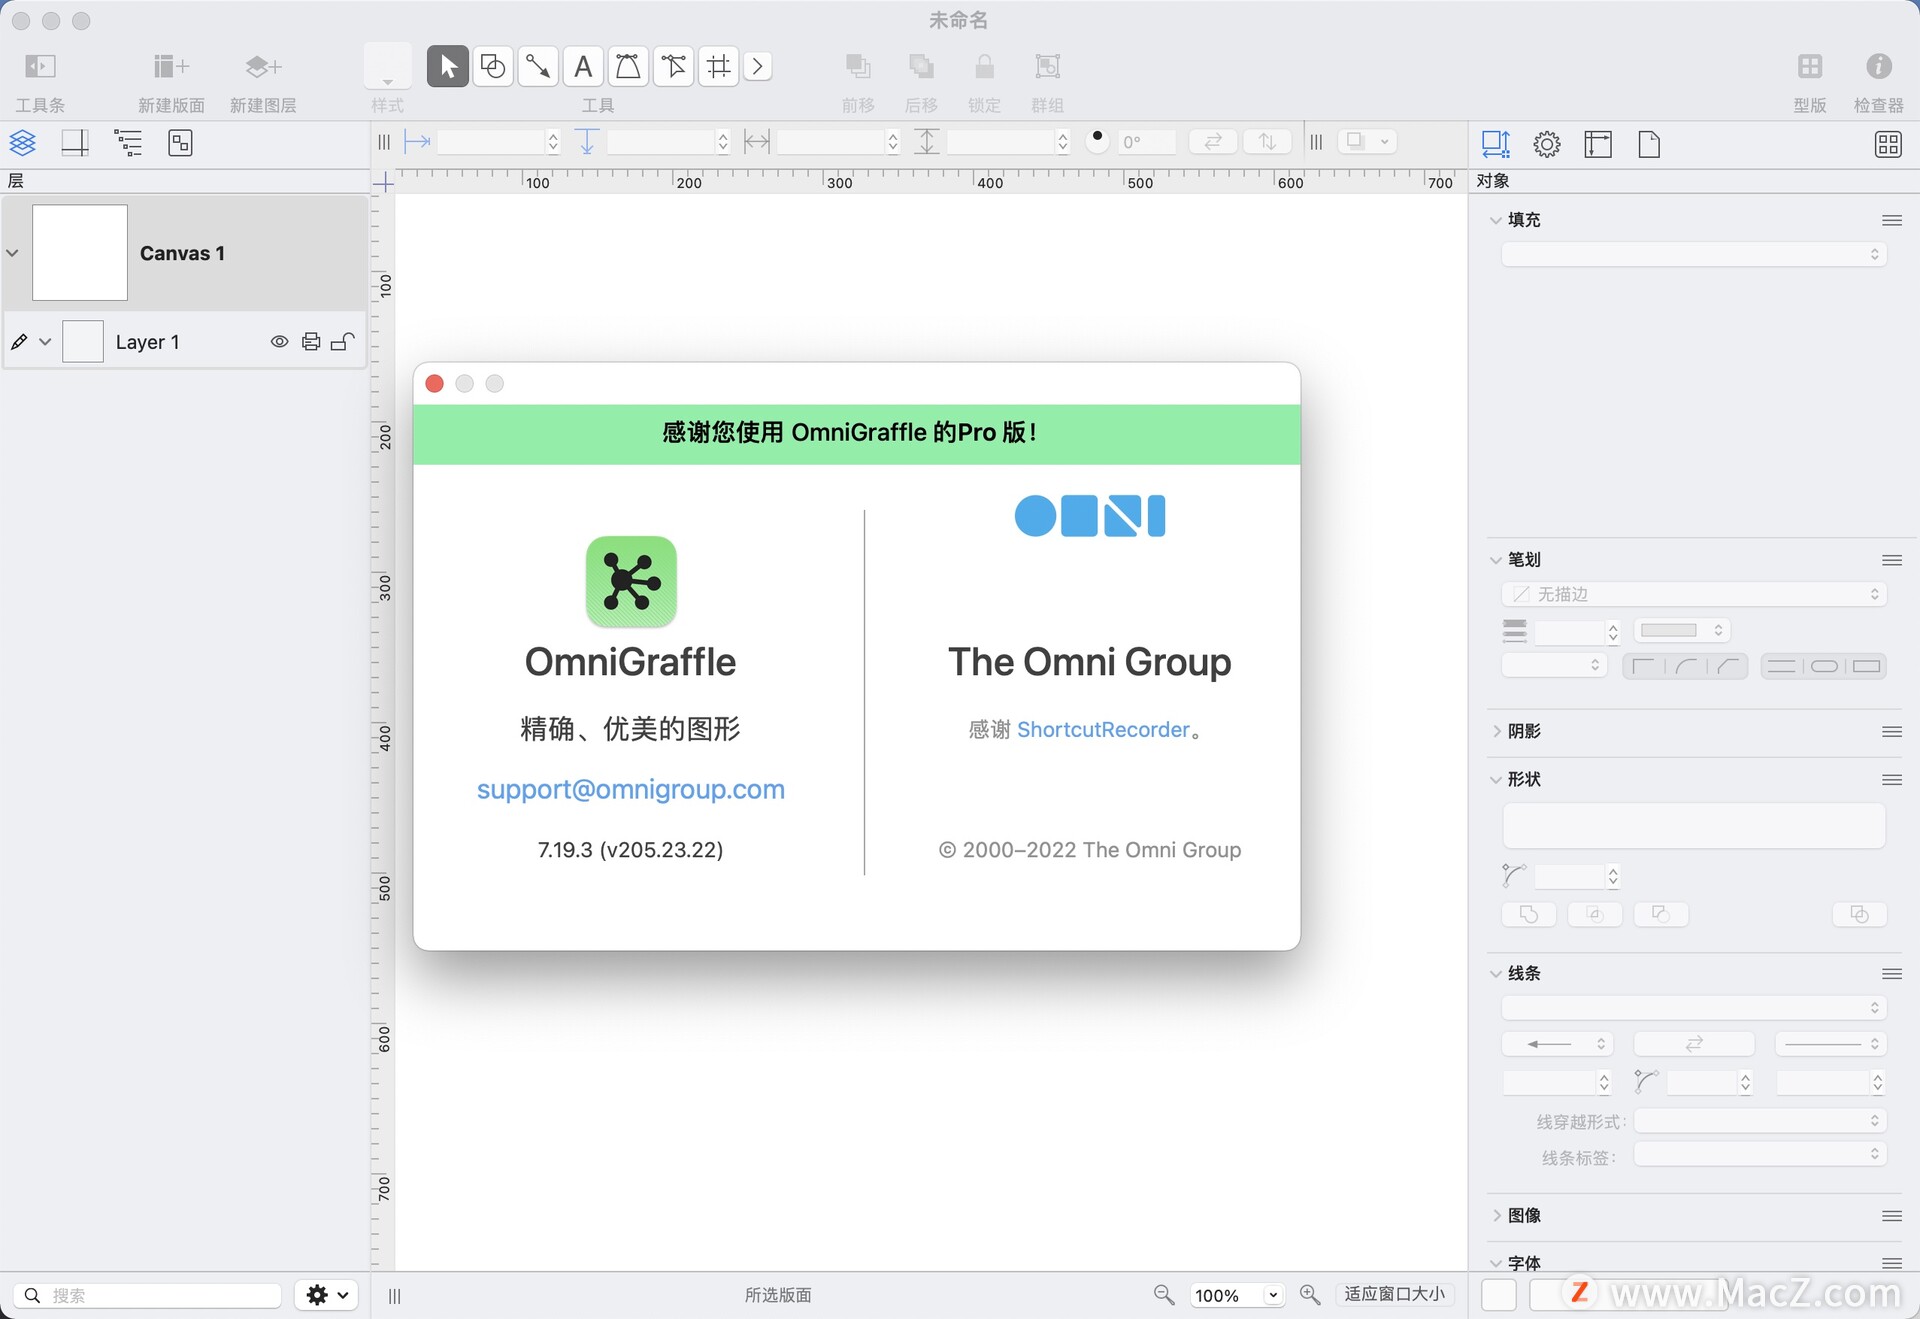1920x1319 pixels.
Task: Click the 新建版面 new canvas icon
Action: (x=171, y=66)
